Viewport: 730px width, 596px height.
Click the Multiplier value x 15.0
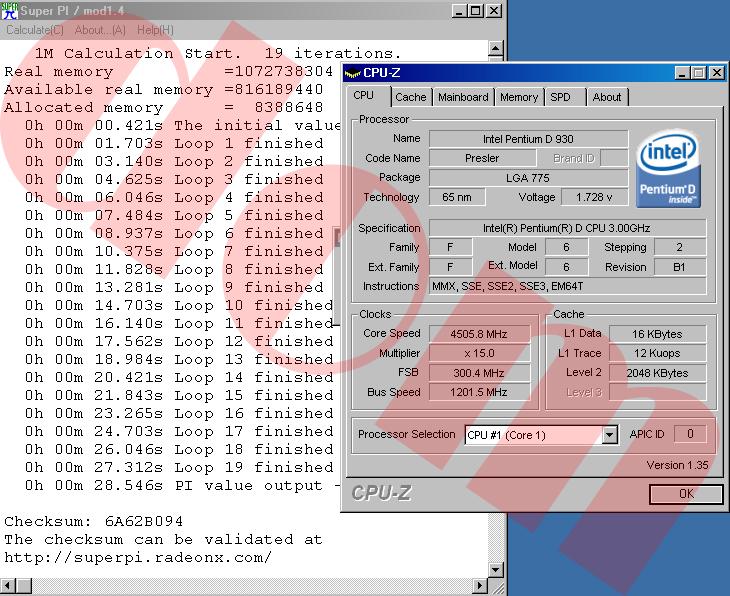pyautogui.click(x=479, y=353)
